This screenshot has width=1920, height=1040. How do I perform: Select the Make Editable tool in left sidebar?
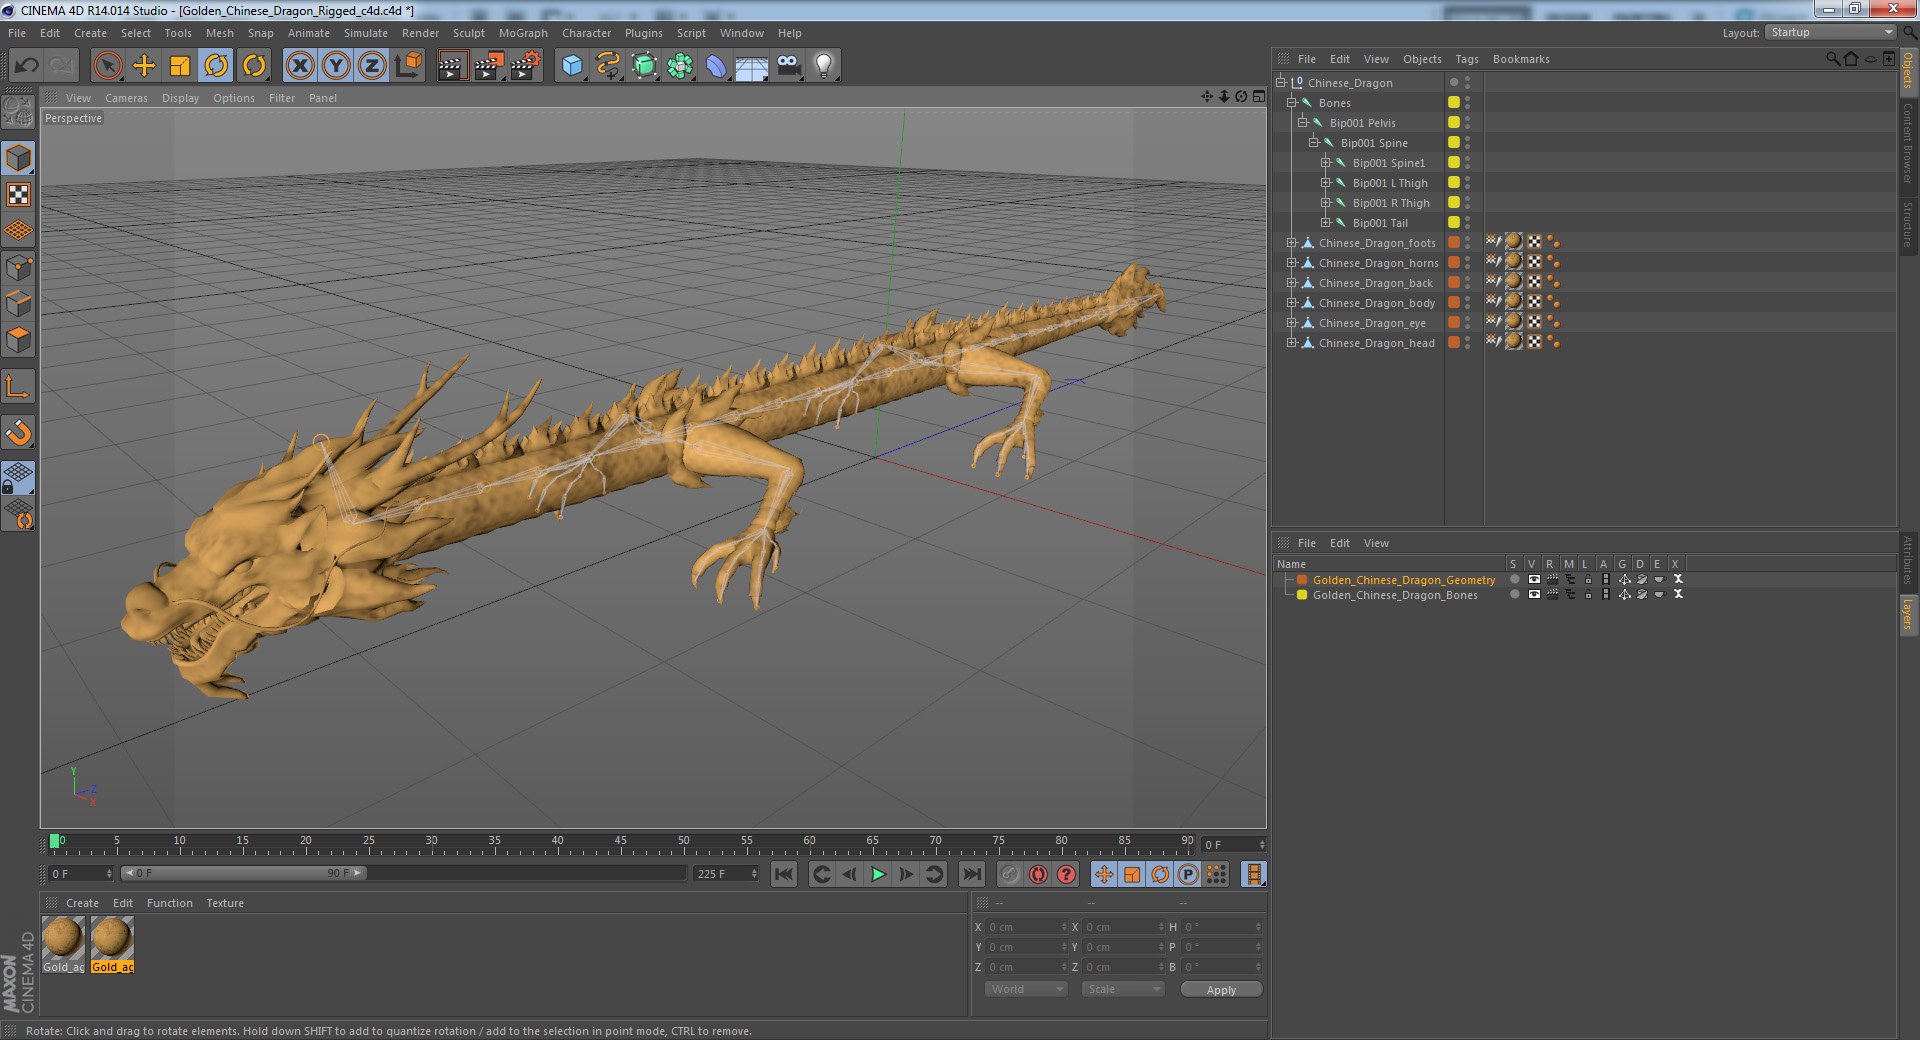(x=19, y=111)
